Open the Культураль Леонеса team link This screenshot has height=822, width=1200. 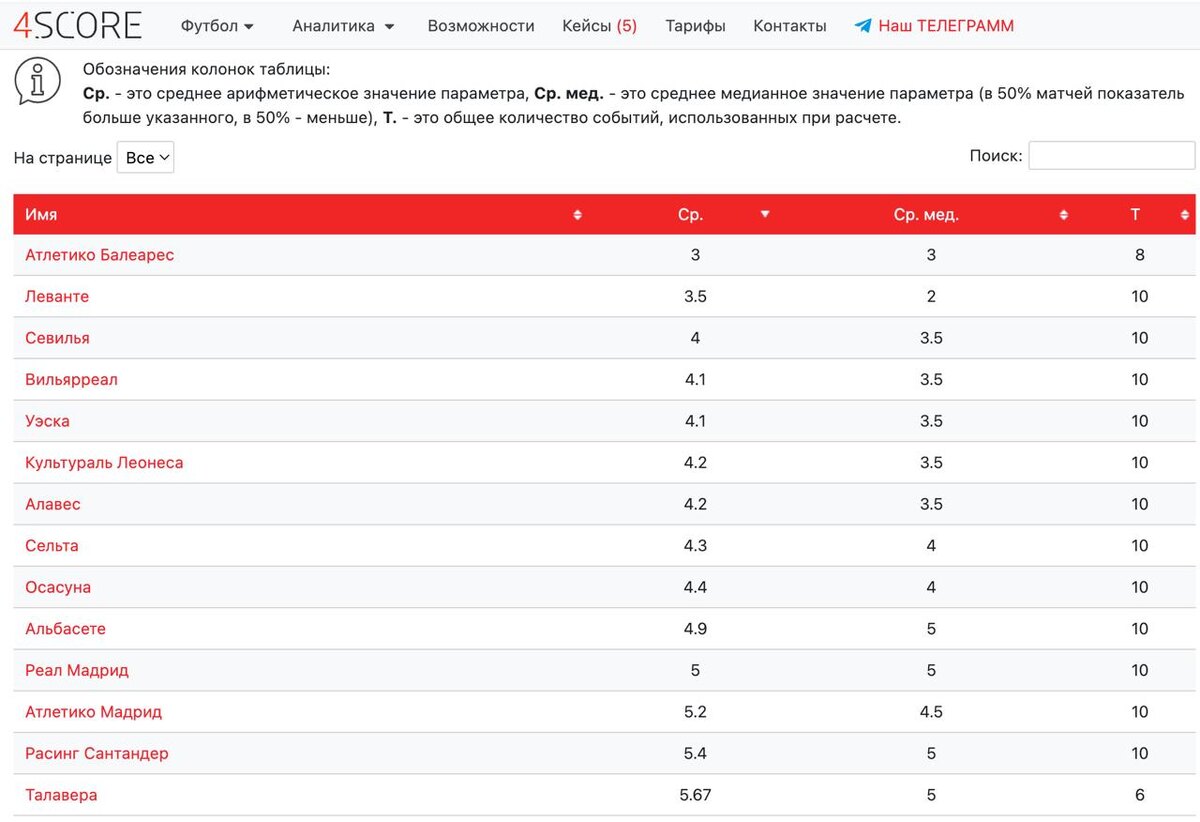point(104,463)
